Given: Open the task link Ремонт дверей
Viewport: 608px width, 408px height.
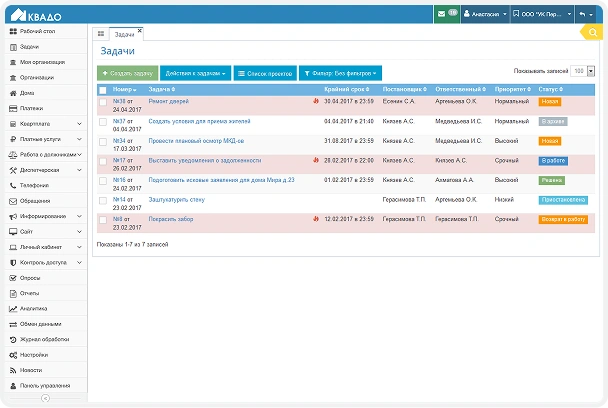Looking at the screenshot, I should pos(168,101).
